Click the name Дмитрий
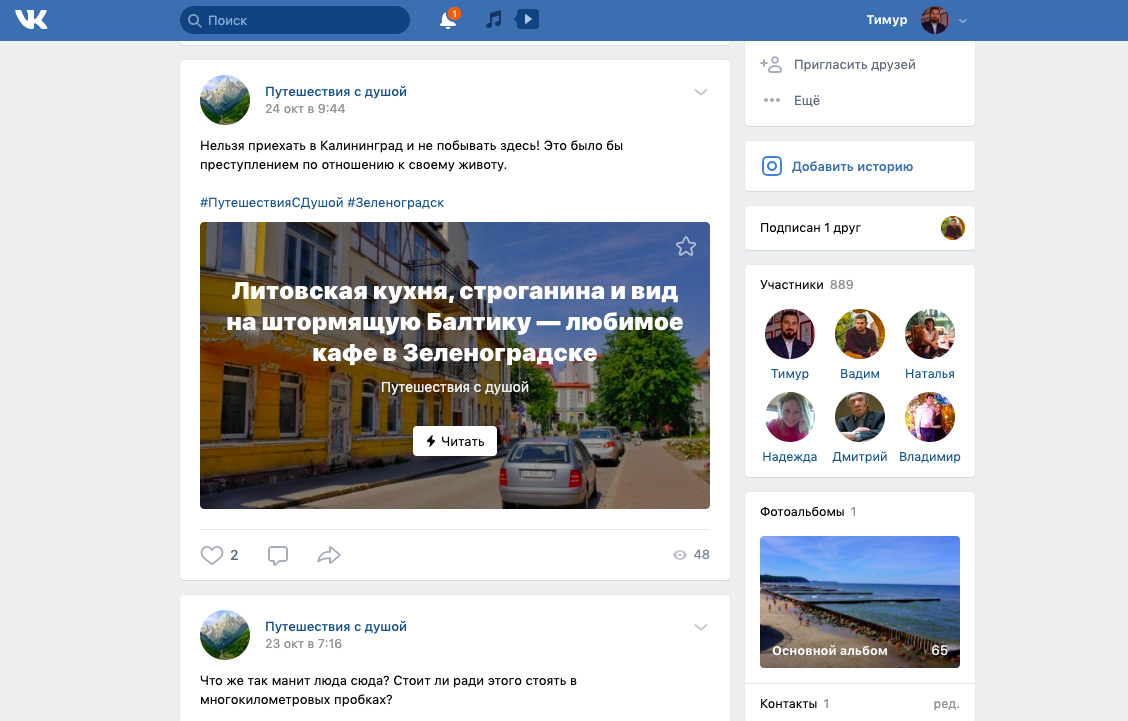Screen dimensions: 1128x721 tap(860, 457)
